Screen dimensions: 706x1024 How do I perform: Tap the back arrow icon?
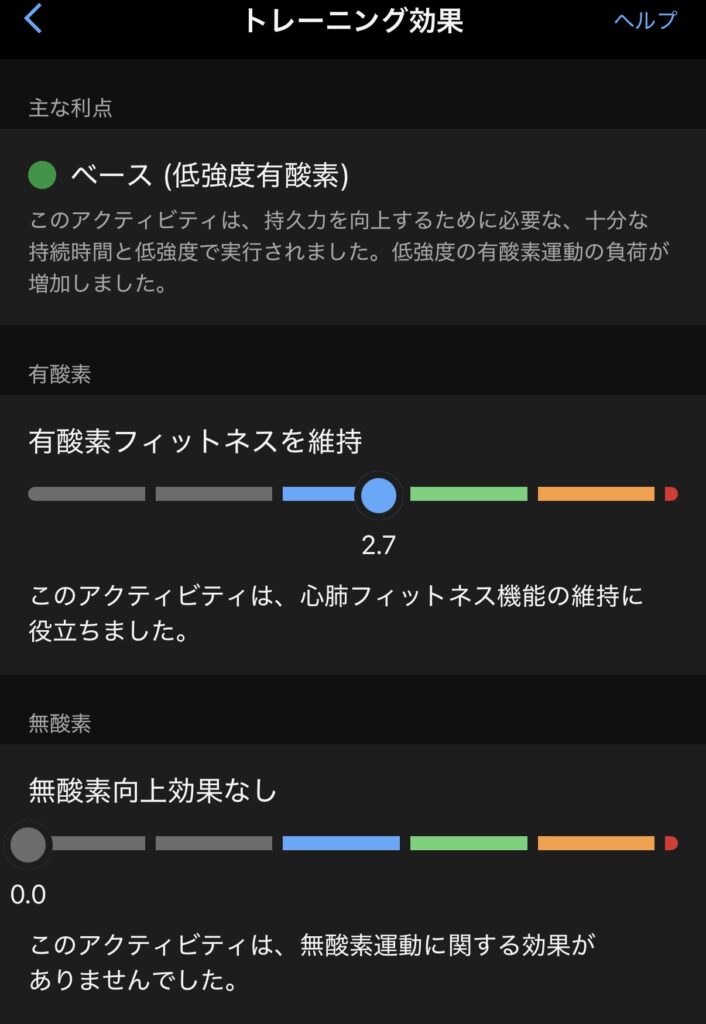(34, 19)
